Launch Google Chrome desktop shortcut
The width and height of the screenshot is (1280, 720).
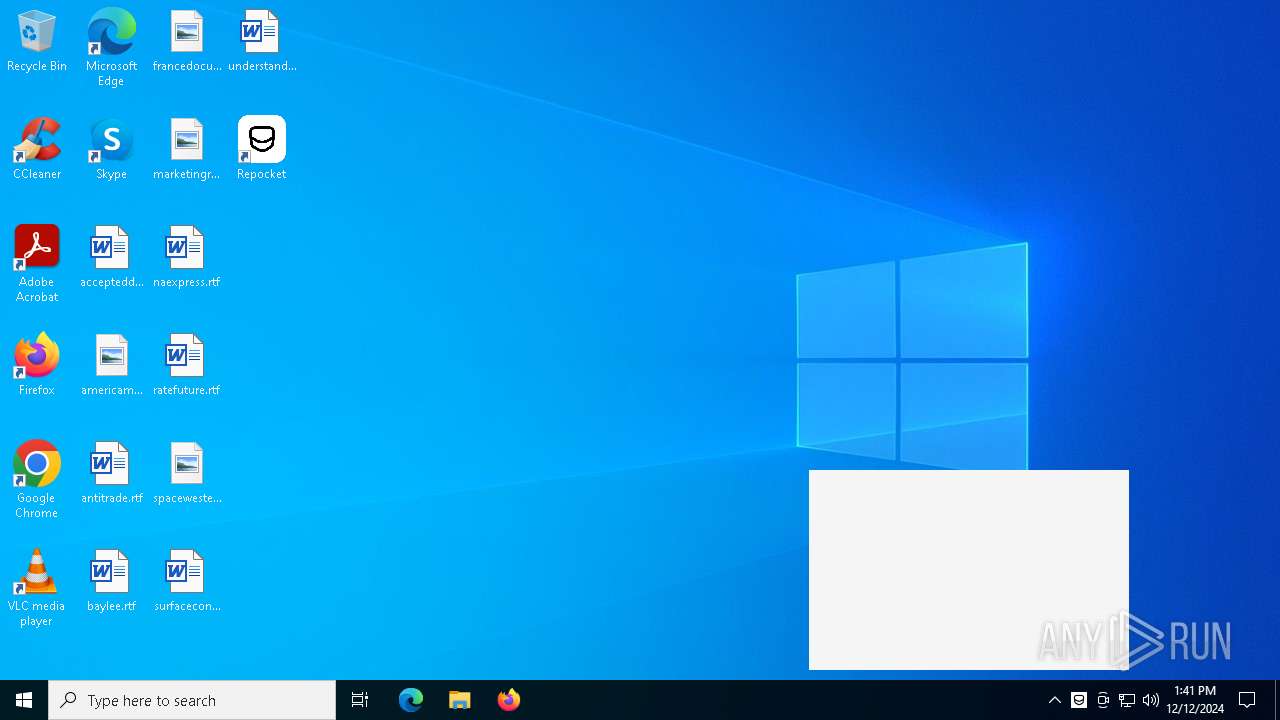[37, 480]
